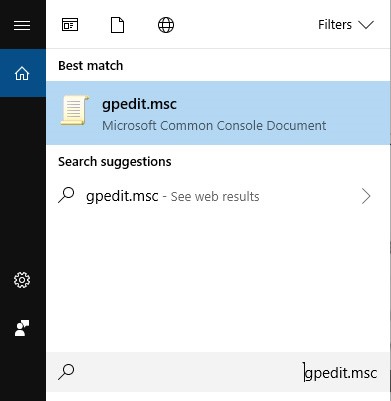Click the gpedit.msc scroll document icon
Screen dimensions: 391x401
click(x=75, y=110)
